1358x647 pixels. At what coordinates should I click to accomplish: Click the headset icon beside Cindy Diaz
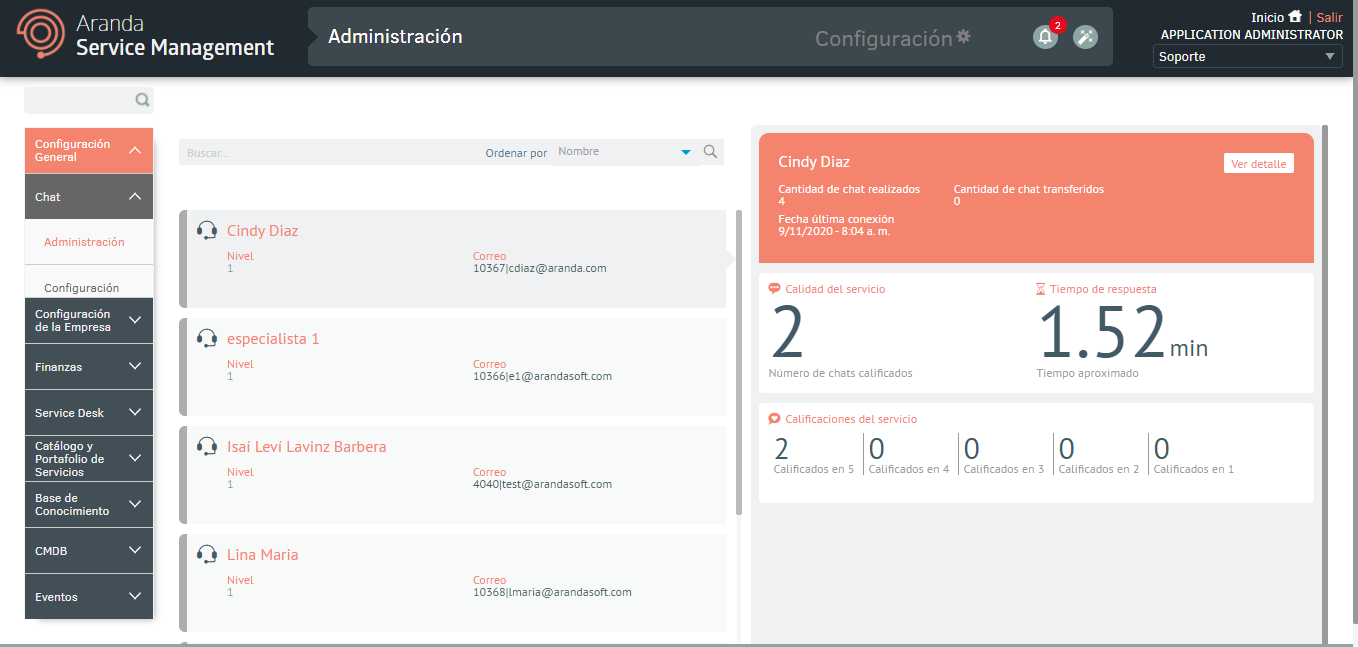point(207,231)
